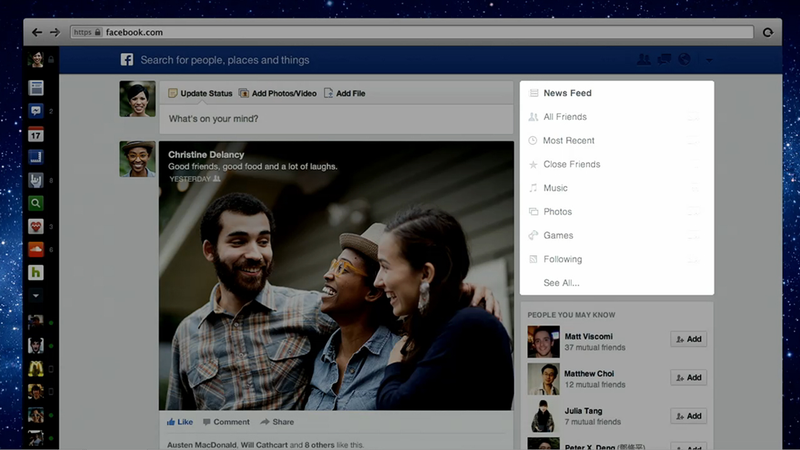Open the Christine Delancy name link

(x=206, y=155)
